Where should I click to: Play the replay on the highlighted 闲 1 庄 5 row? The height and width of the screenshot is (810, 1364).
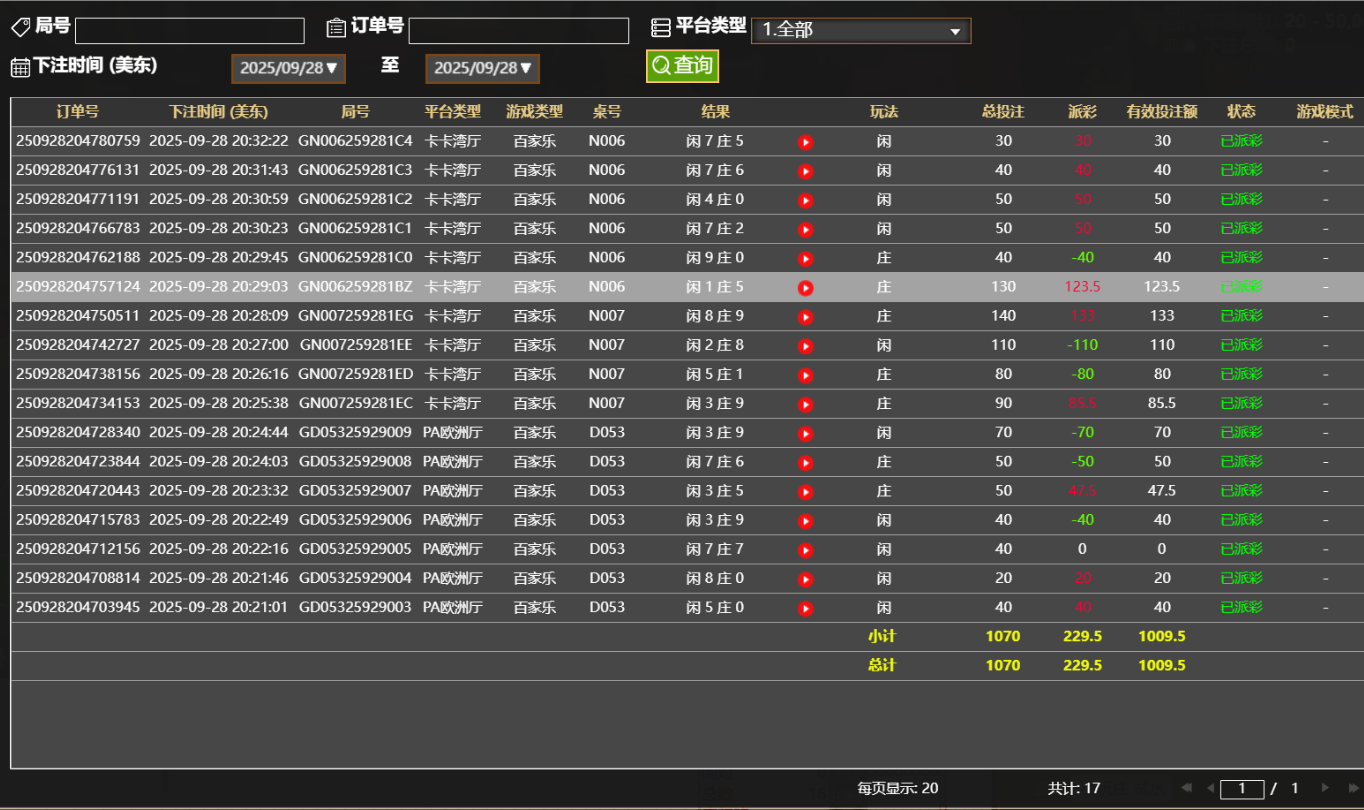[x=806, y=287]
